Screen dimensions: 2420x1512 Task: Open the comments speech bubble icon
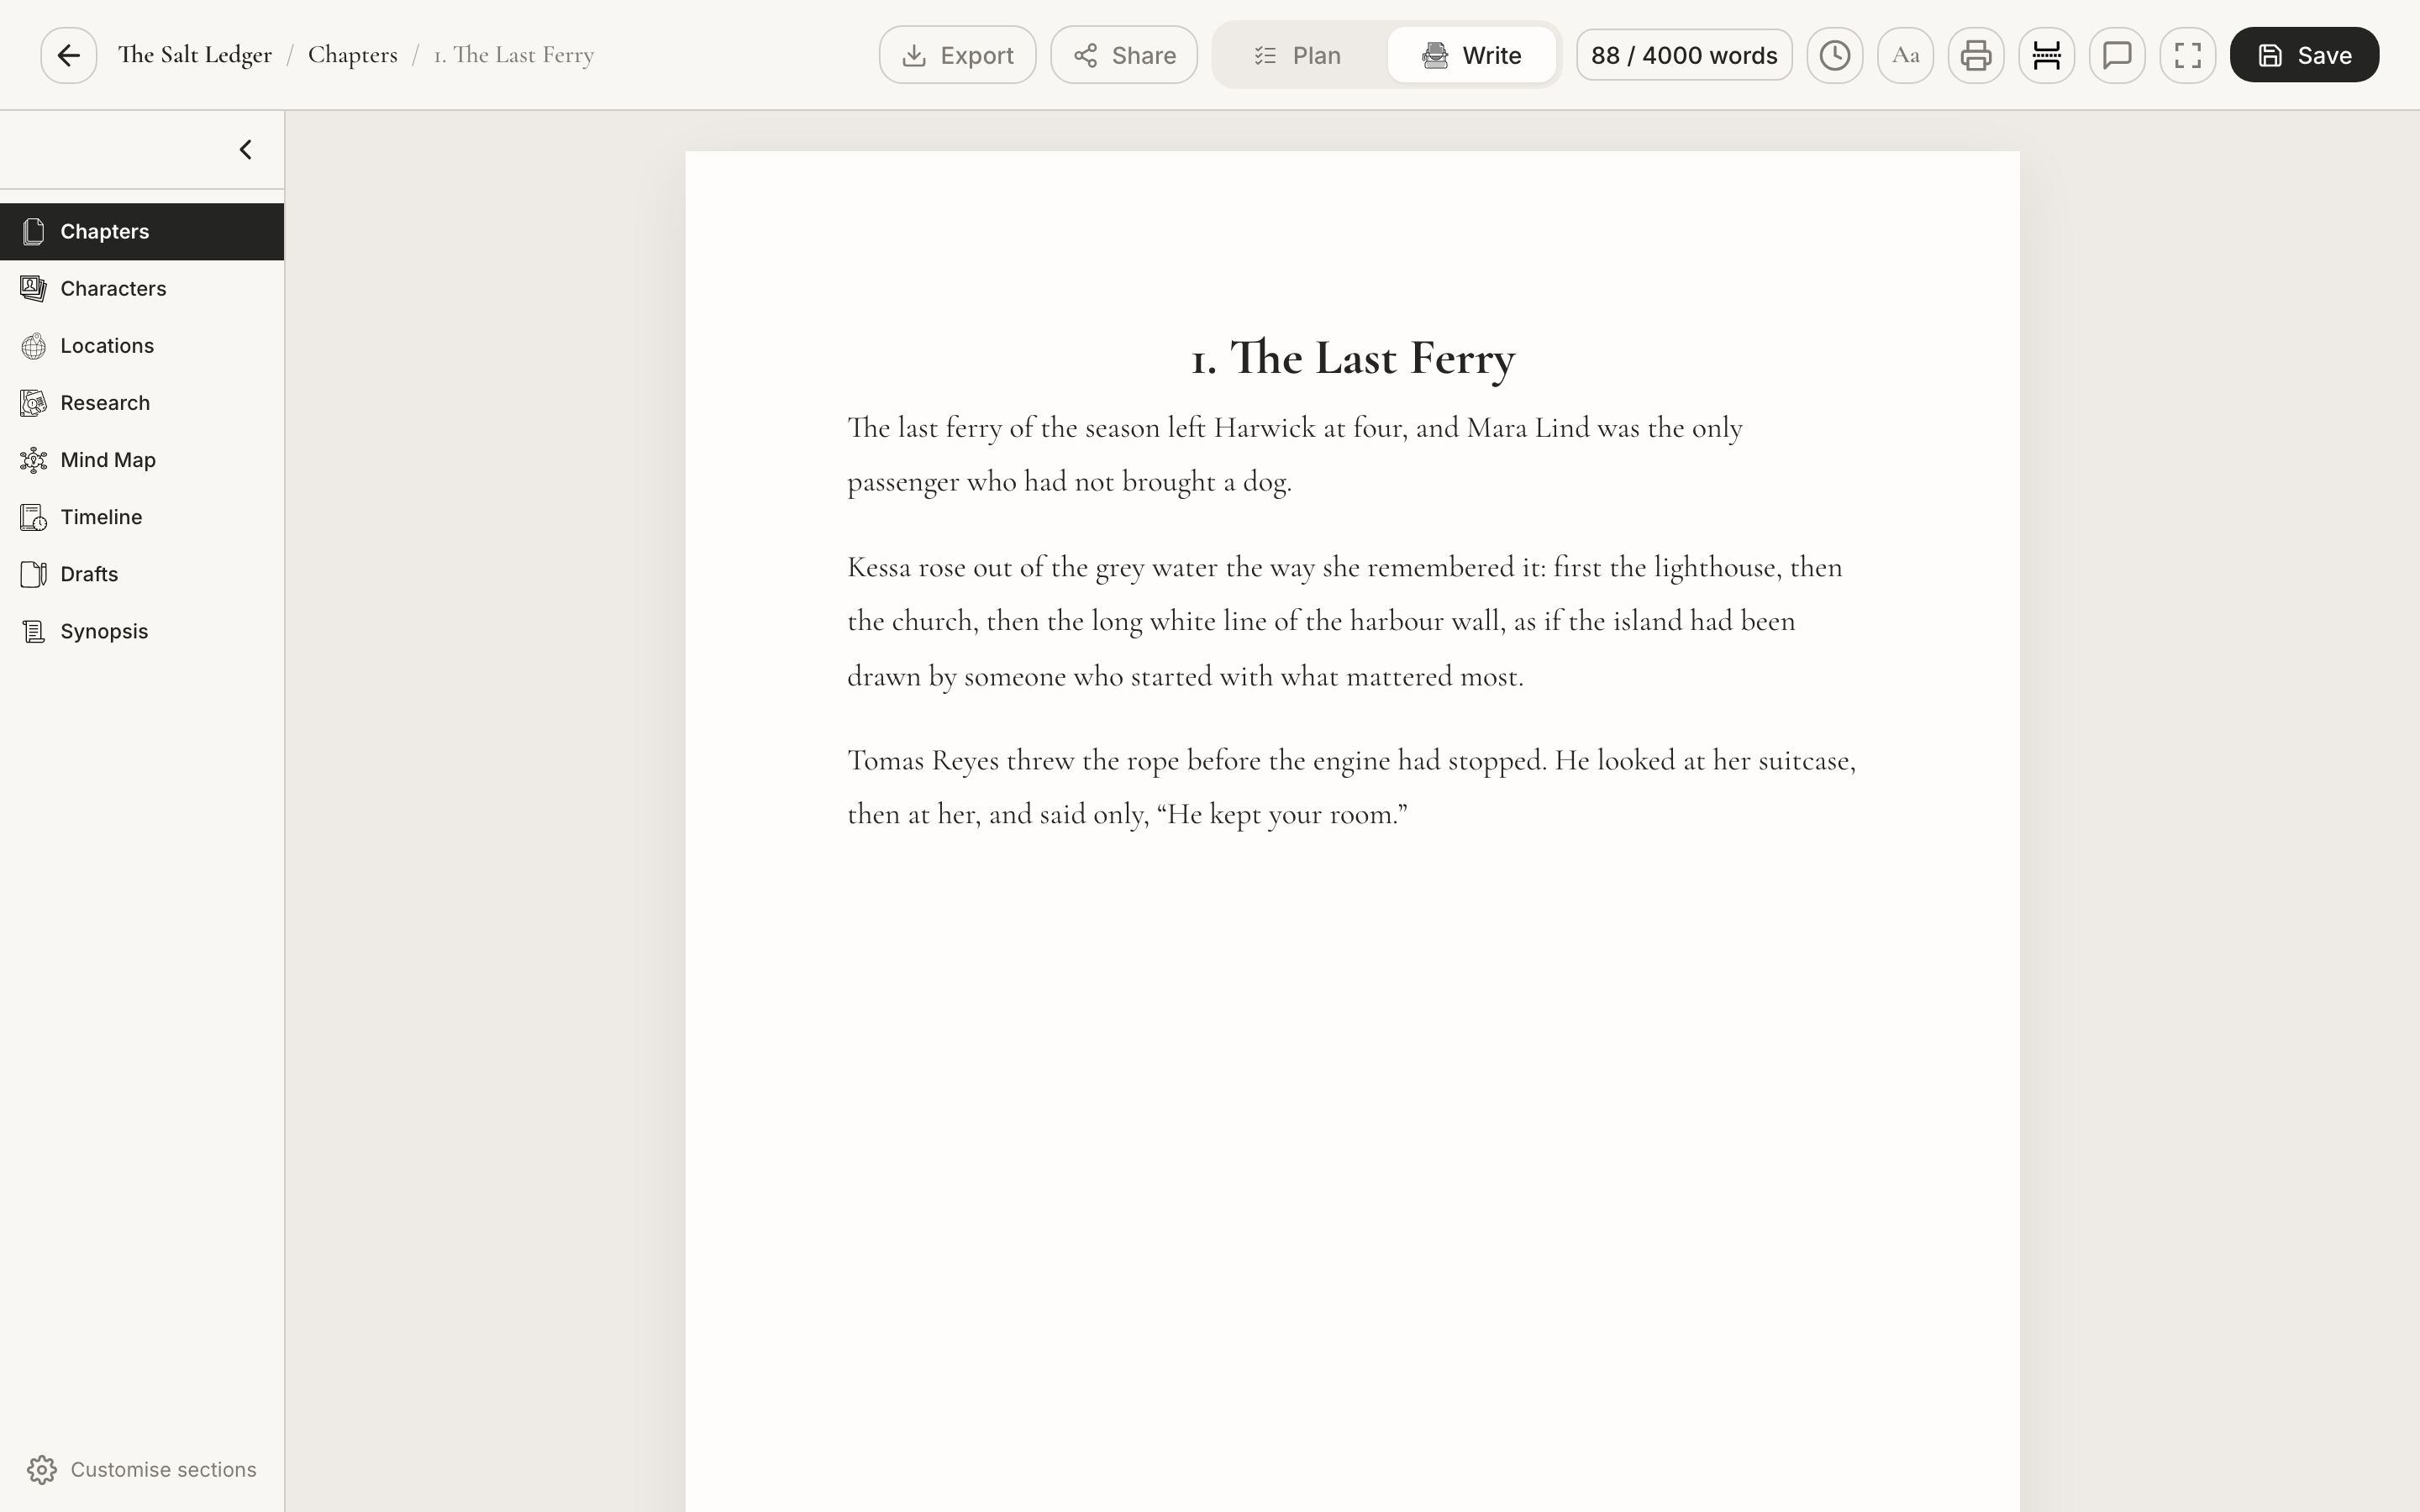pos(2116,55)
